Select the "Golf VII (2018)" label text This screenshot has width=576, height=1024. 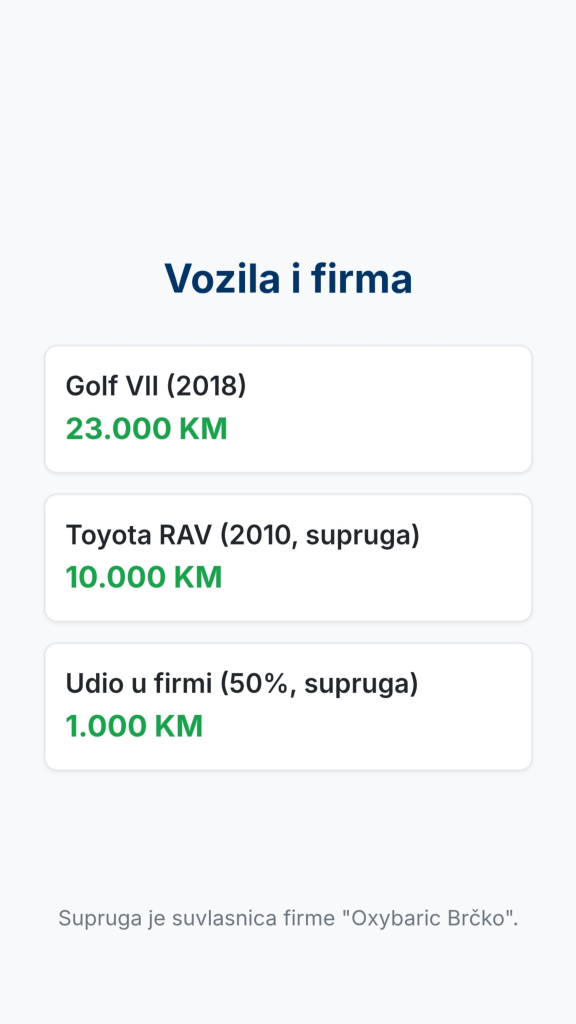pos(156,386)
